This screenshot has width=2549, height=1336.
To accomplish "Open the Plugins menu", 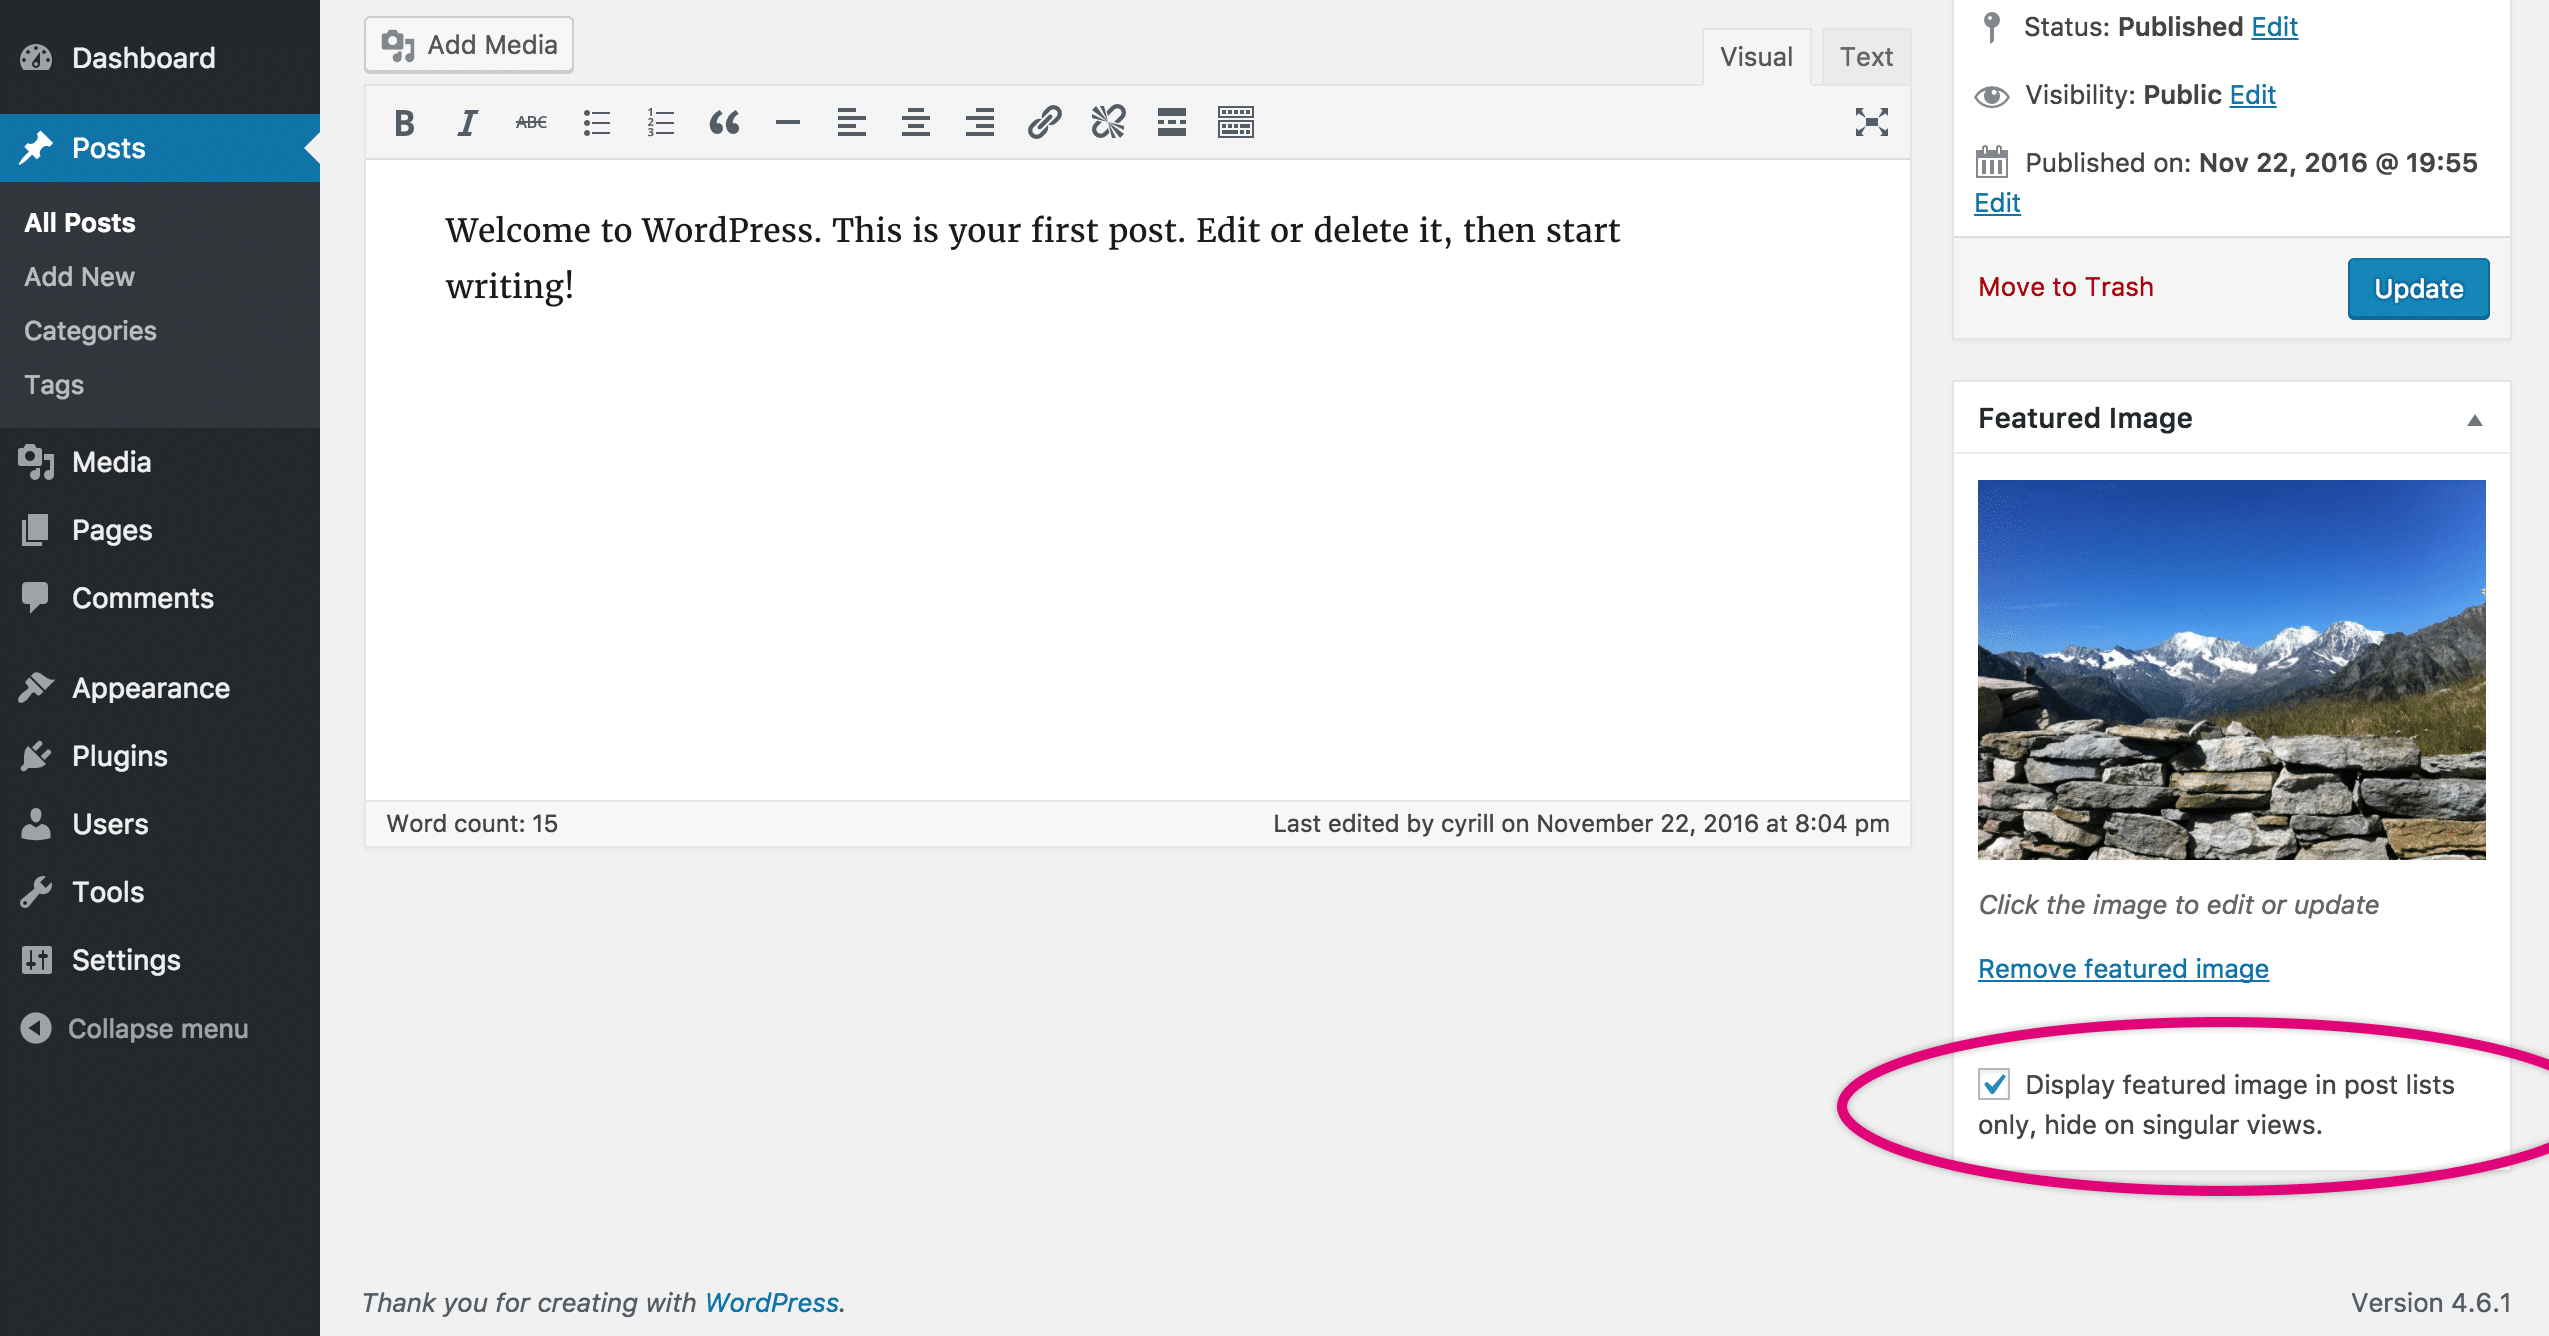I will click(x=120, y=756).
